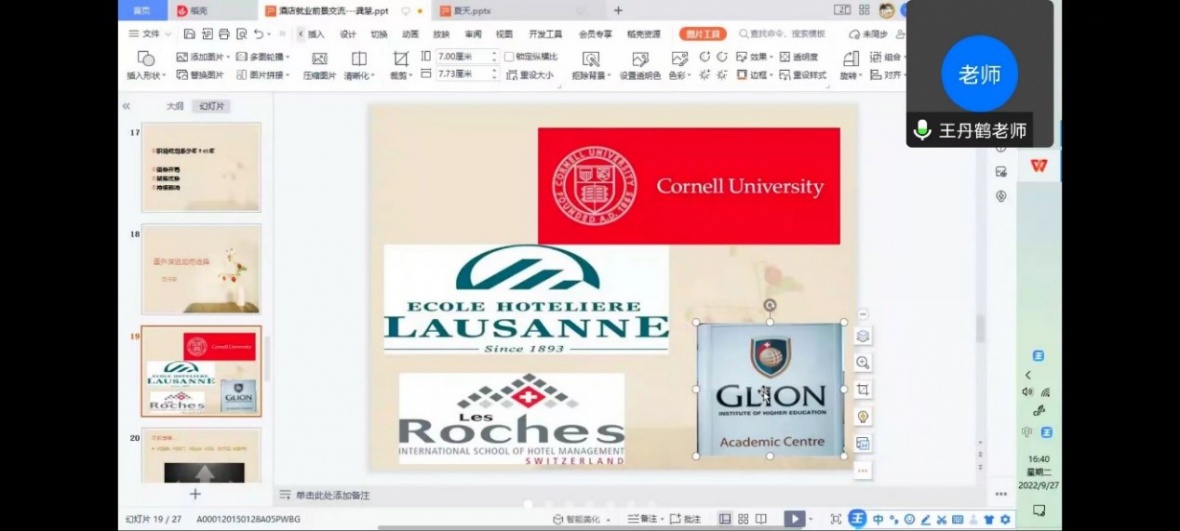Open the Design (设计) ribbon tab
The width and height of the screenshot is (1180, 531).
(x=348, y=34)
